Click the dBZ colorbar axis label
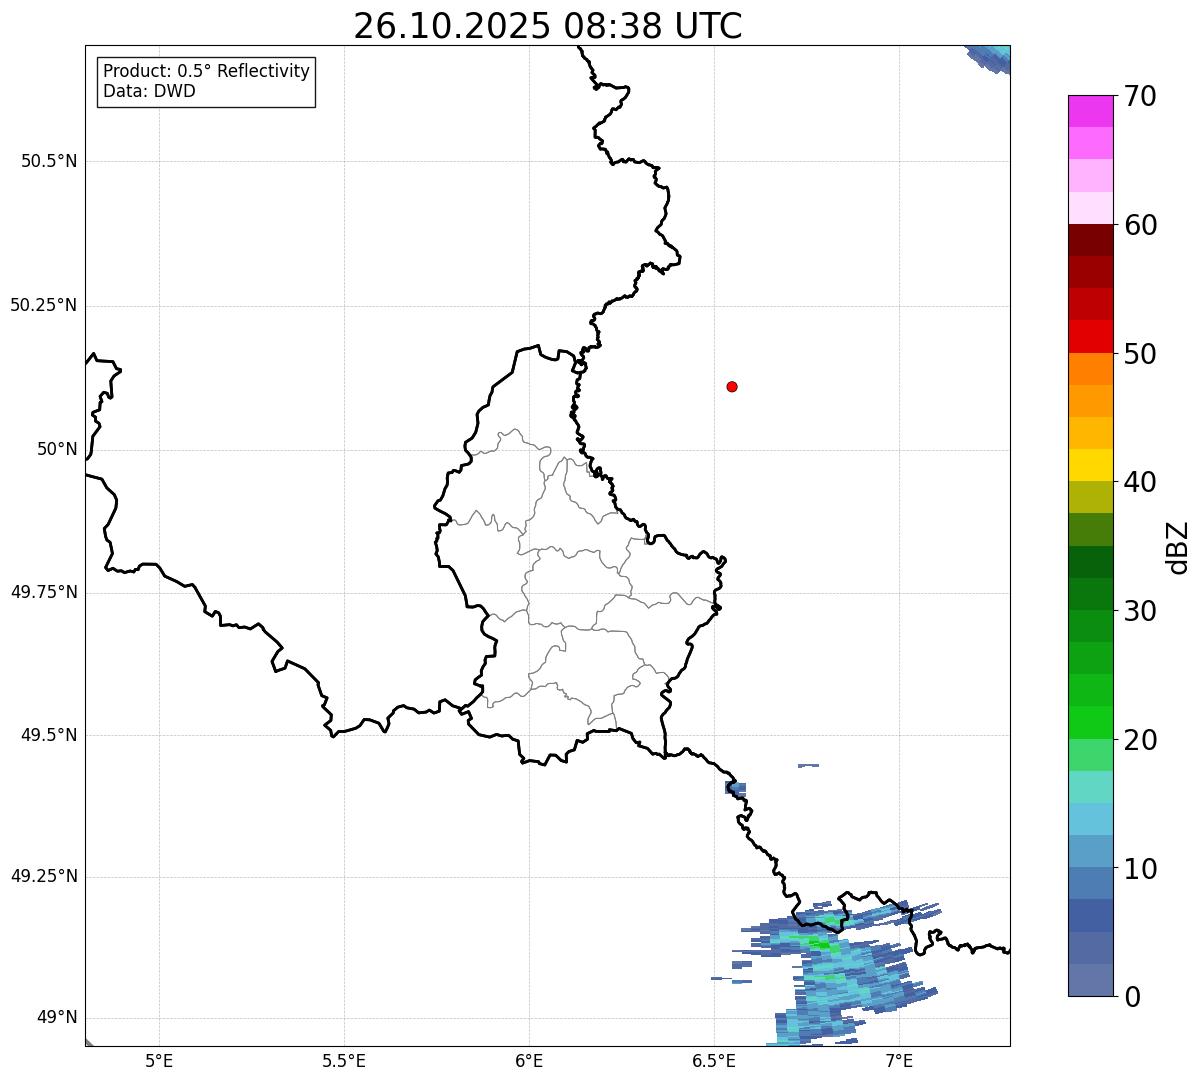 (1178, 547)
